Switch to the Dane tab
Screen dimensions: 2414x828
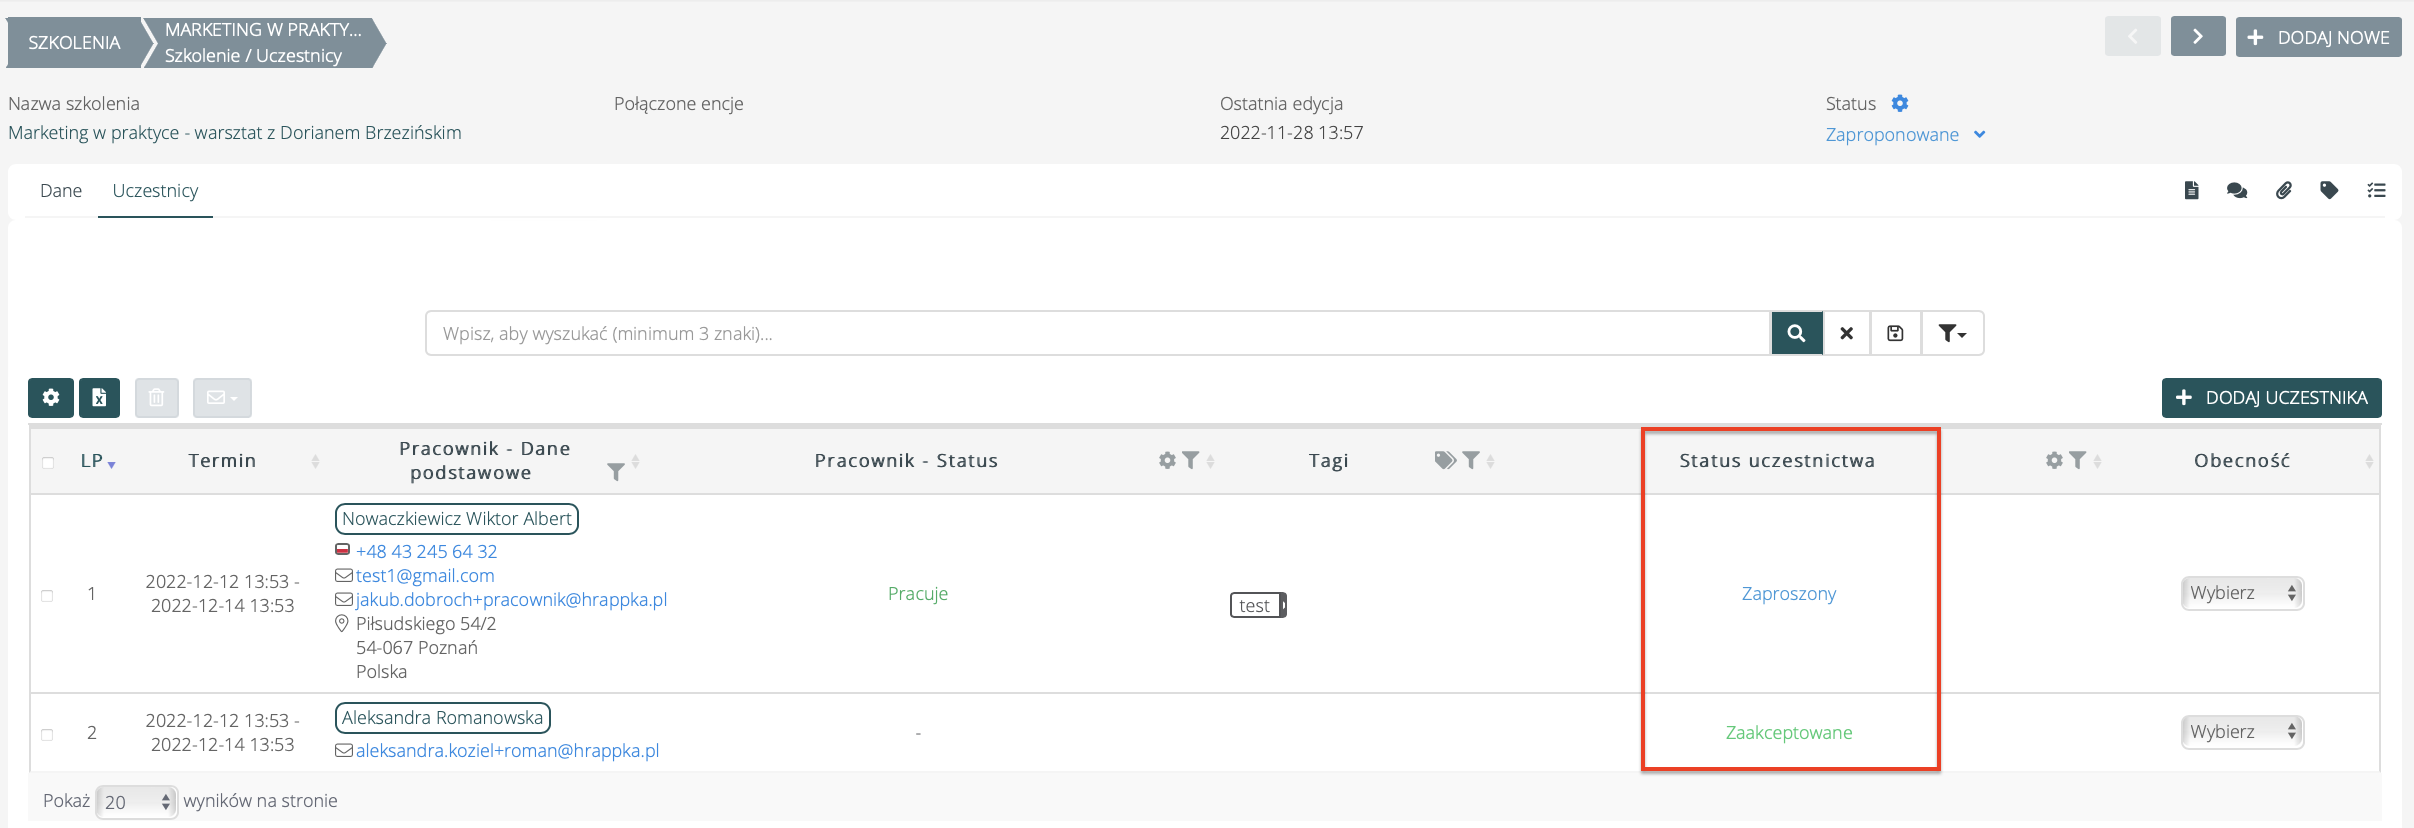tap(61, 190)
